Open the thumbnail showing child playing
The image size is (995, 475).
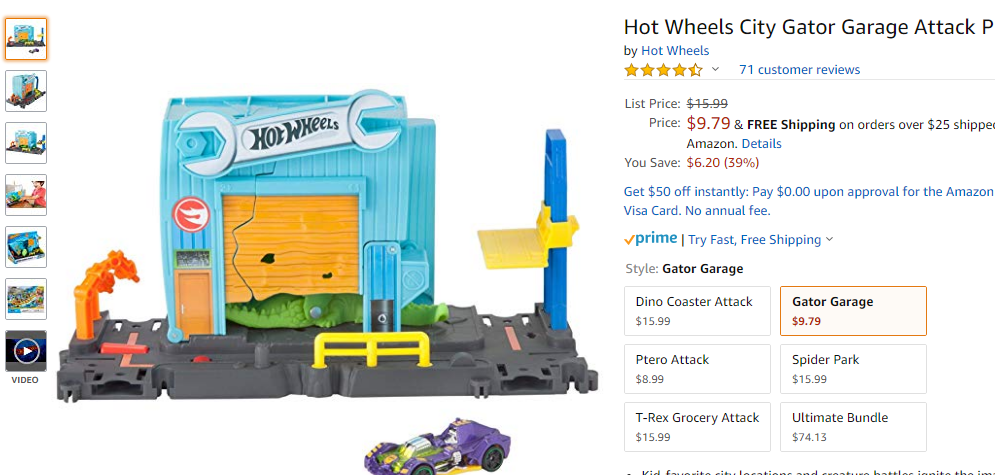26,195
